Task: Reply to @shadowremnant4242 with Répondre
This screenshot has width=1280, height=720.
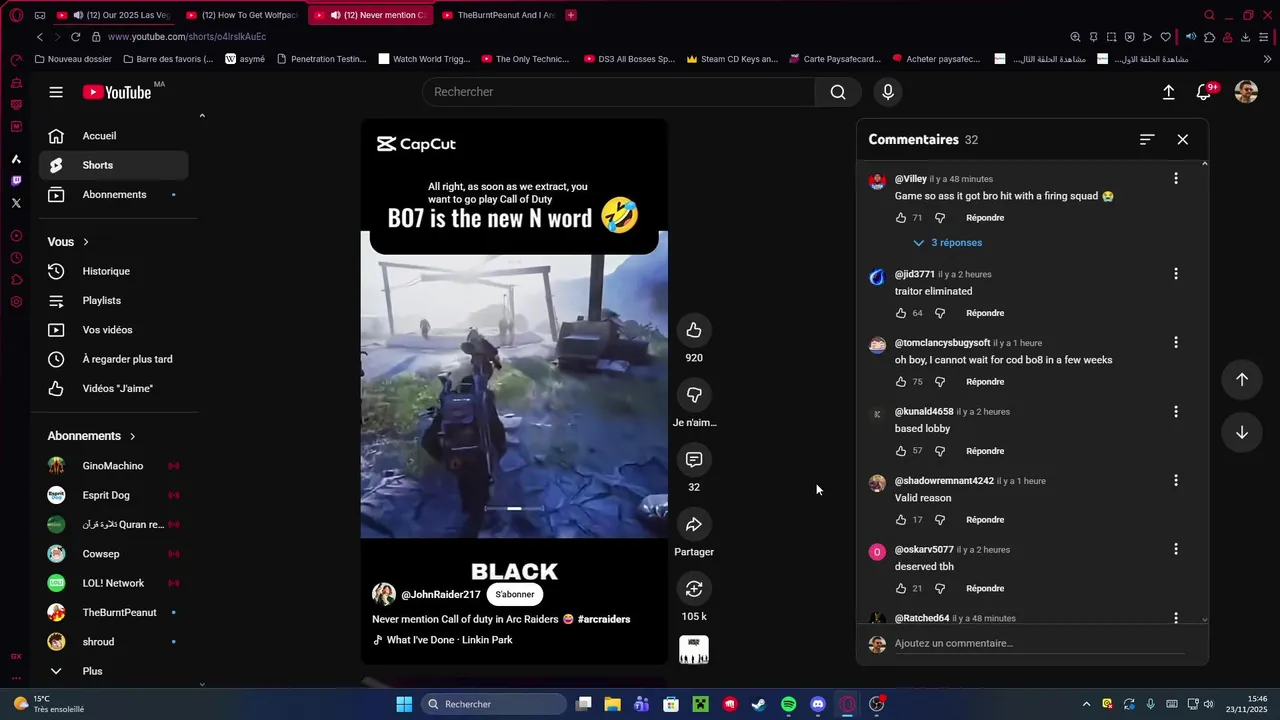Action: click(985, 520)
